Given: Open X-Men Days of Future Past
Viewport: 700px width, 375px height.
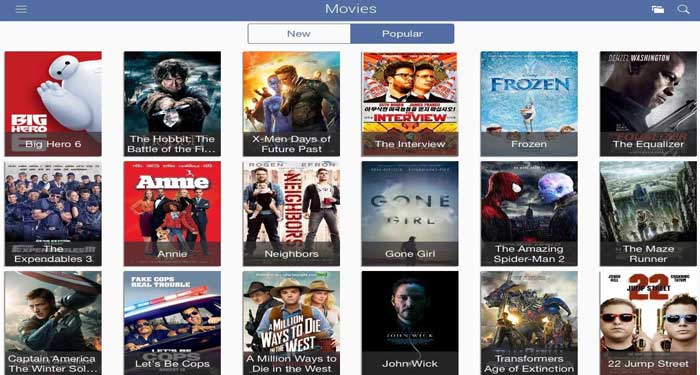Looking at the screenshot, I should (x=291, y=104).
